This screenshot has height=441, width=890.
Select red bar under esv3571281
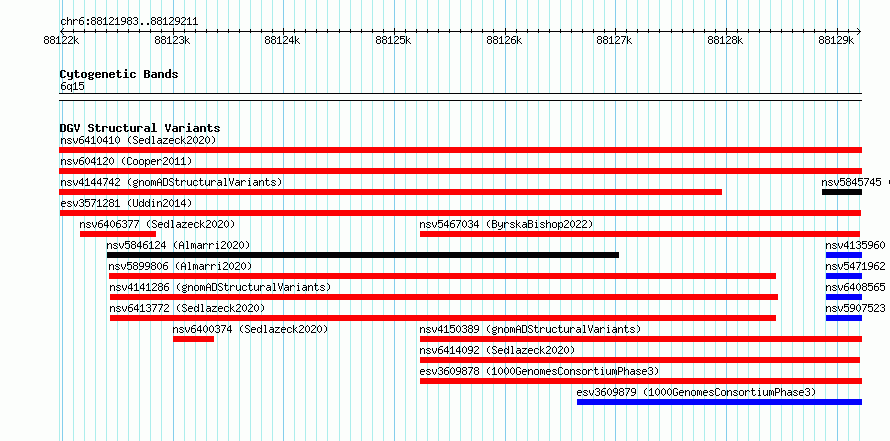click(460, 213)
